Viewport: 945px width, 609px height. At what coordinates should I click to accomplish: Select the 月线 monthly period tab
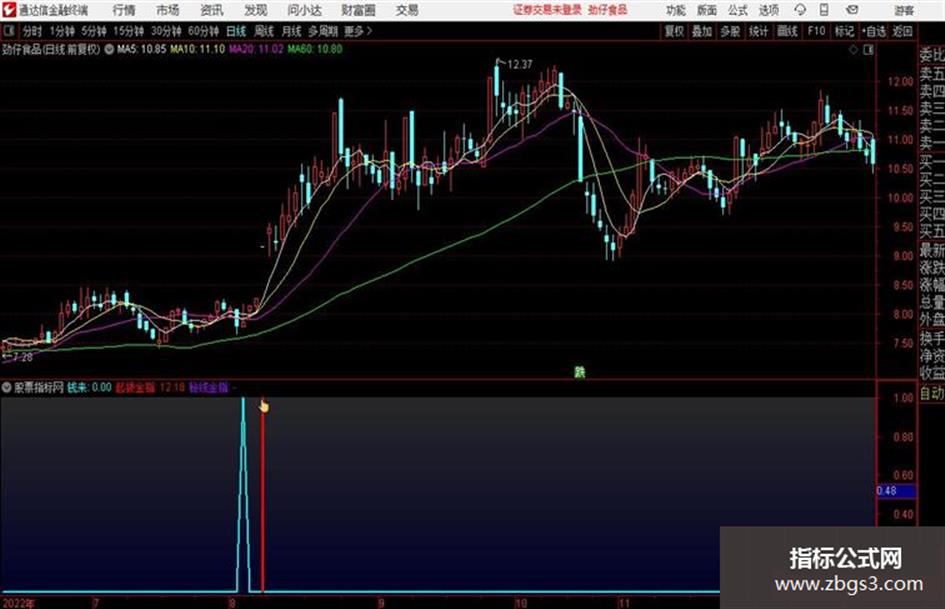[x=292, y=31]
